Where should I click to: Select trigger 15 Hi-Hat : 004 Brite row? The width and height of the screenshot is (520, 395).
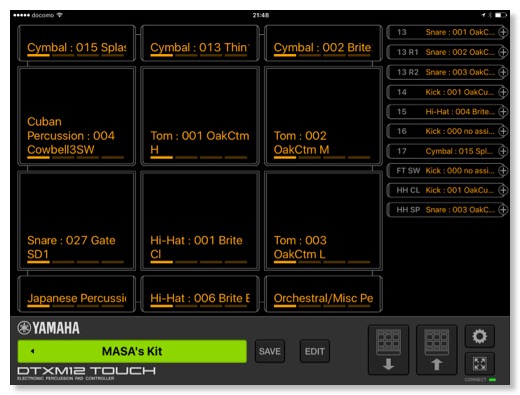coord(447,112)
